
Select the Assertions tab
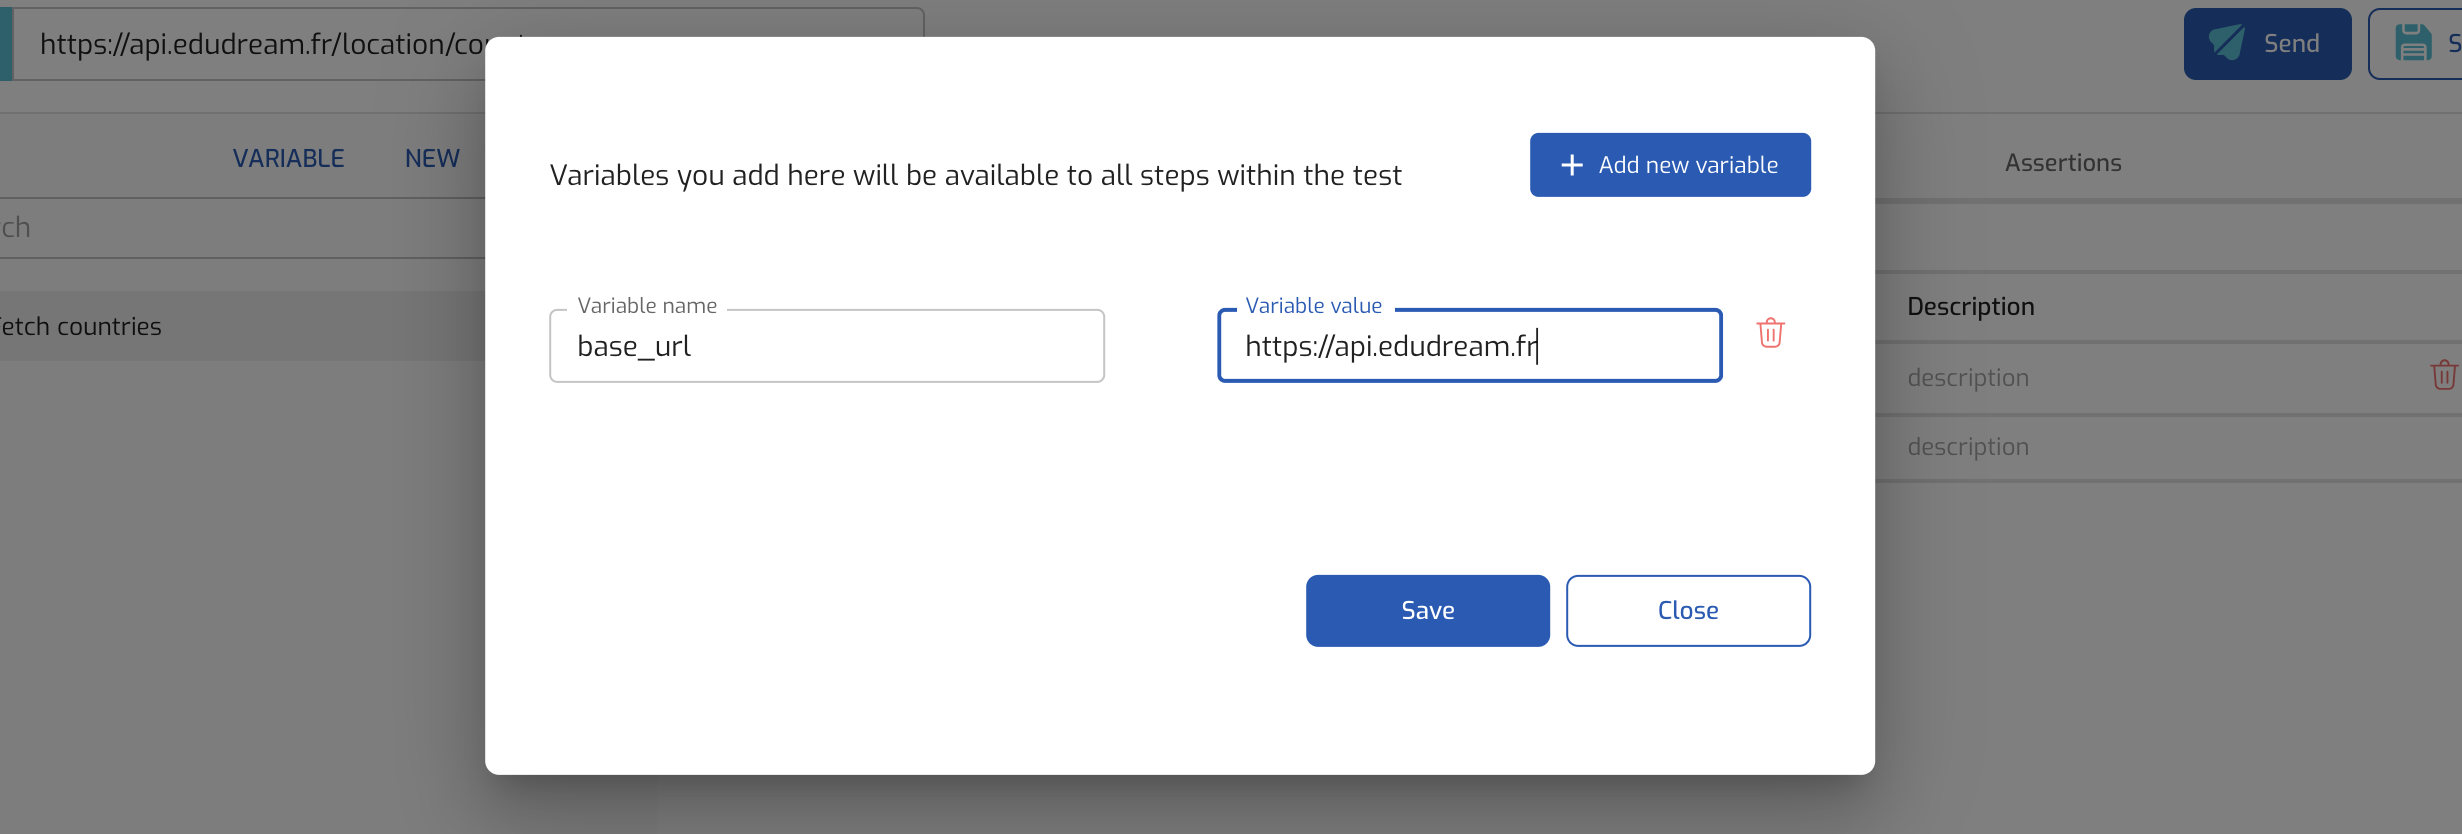[x=2062, y=162]
